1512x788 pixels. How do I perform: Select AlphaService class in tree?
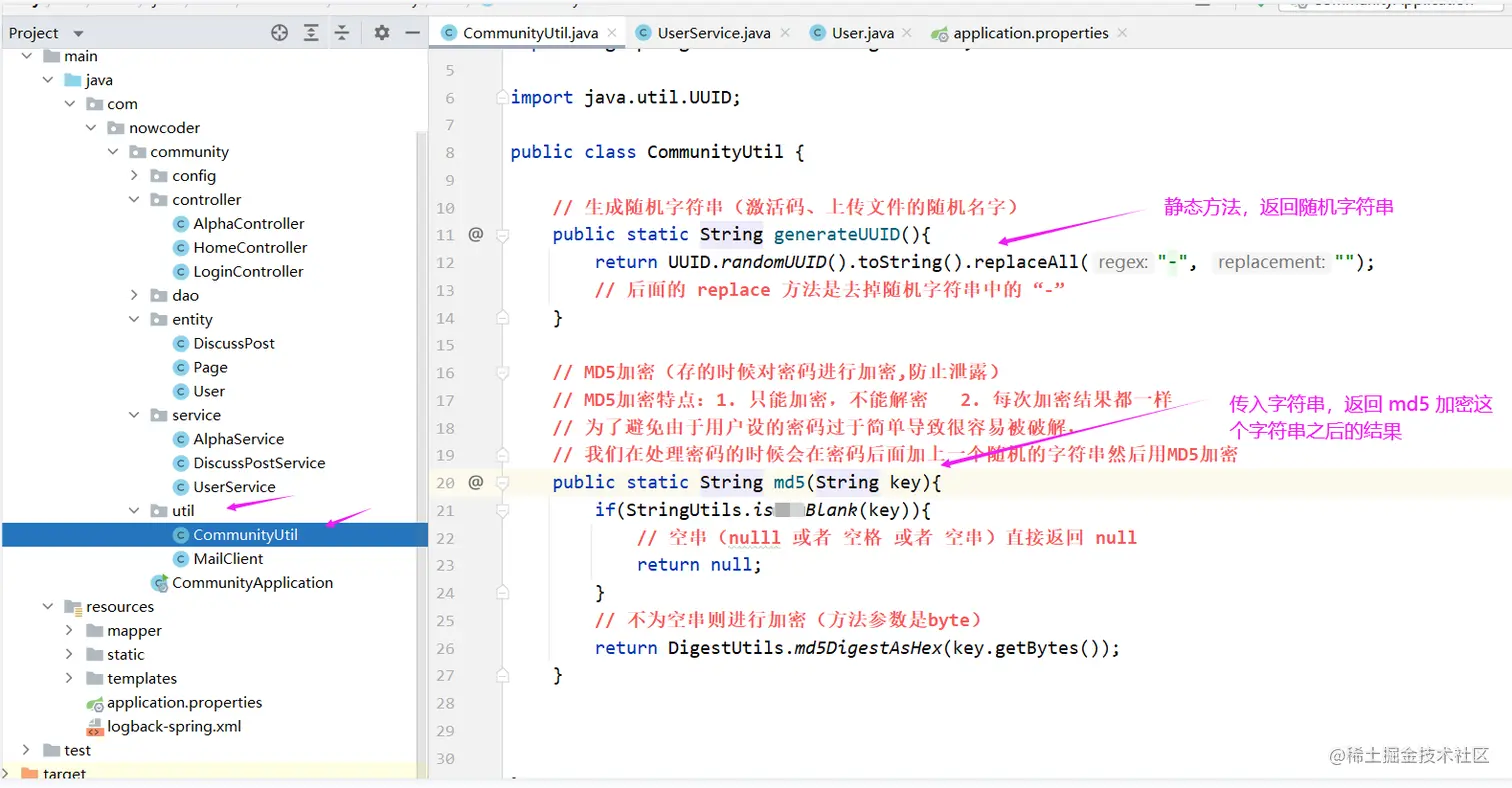coord(229,439)
